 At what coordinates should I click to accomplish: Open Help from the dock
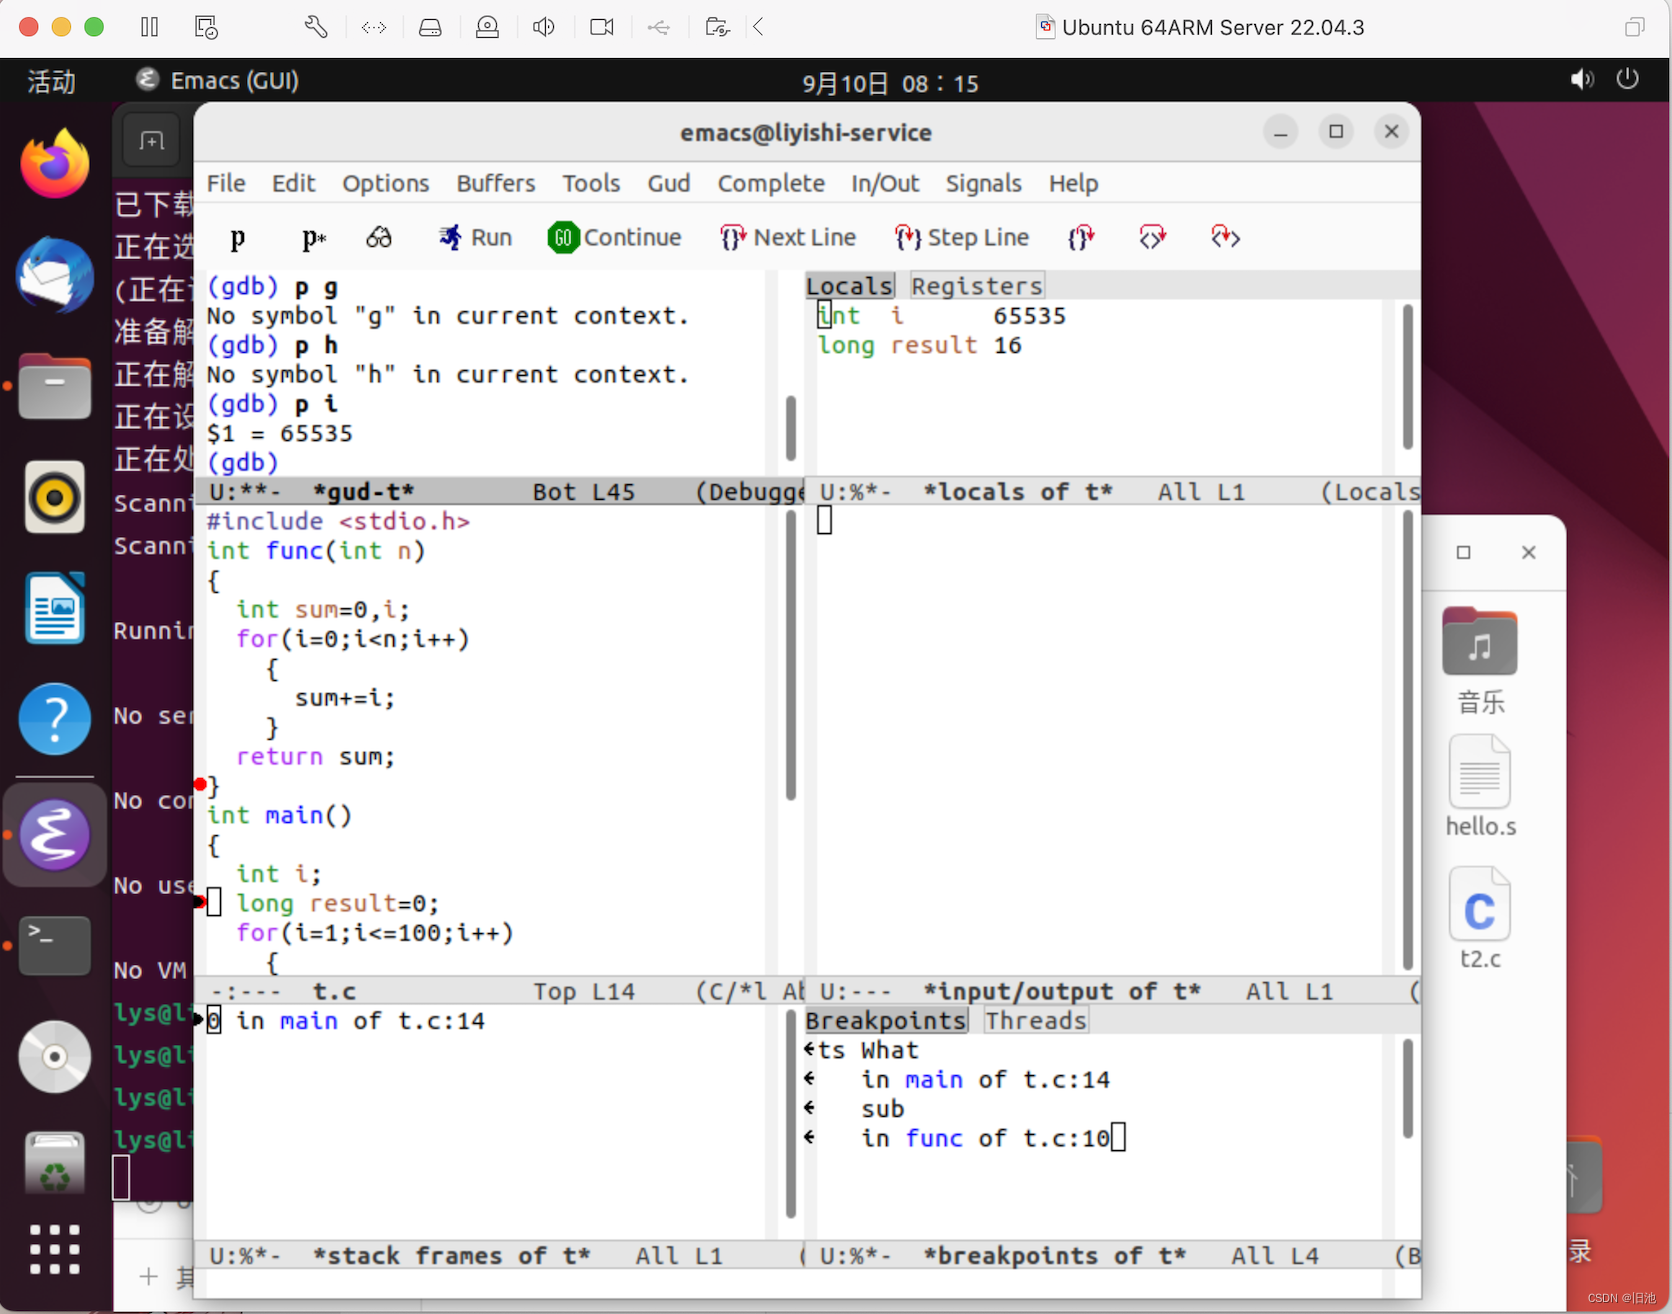coord(55,719)
